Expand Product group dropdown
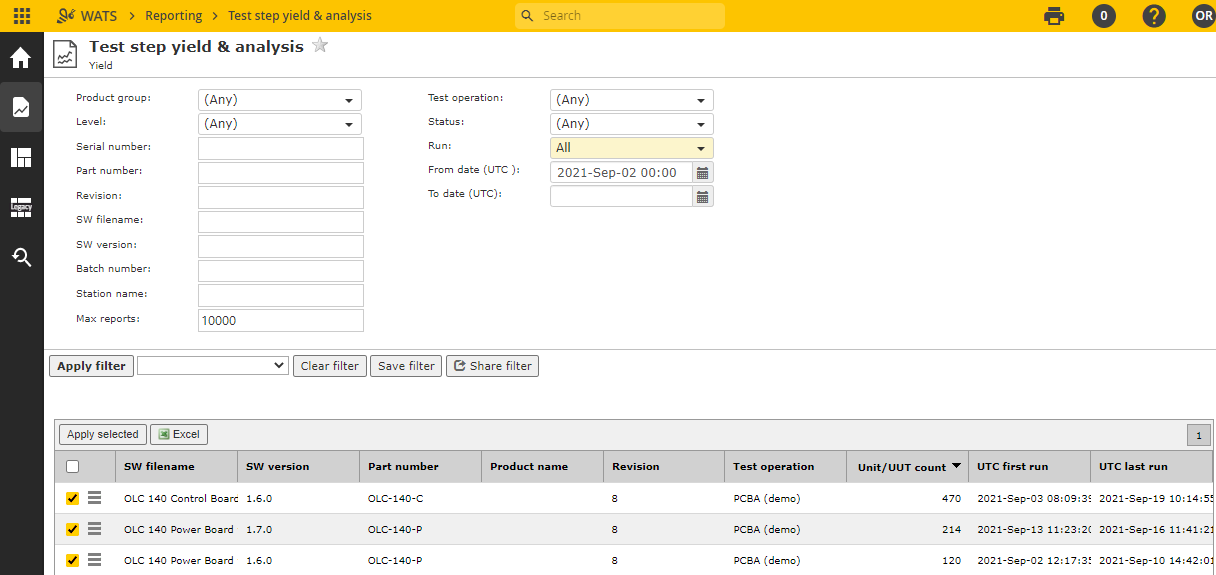 tap(280, 99)
